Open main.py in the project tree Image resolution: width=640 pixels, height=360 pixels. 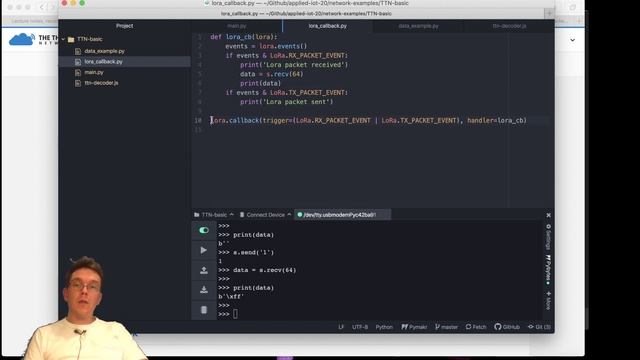tap(94, 72)
